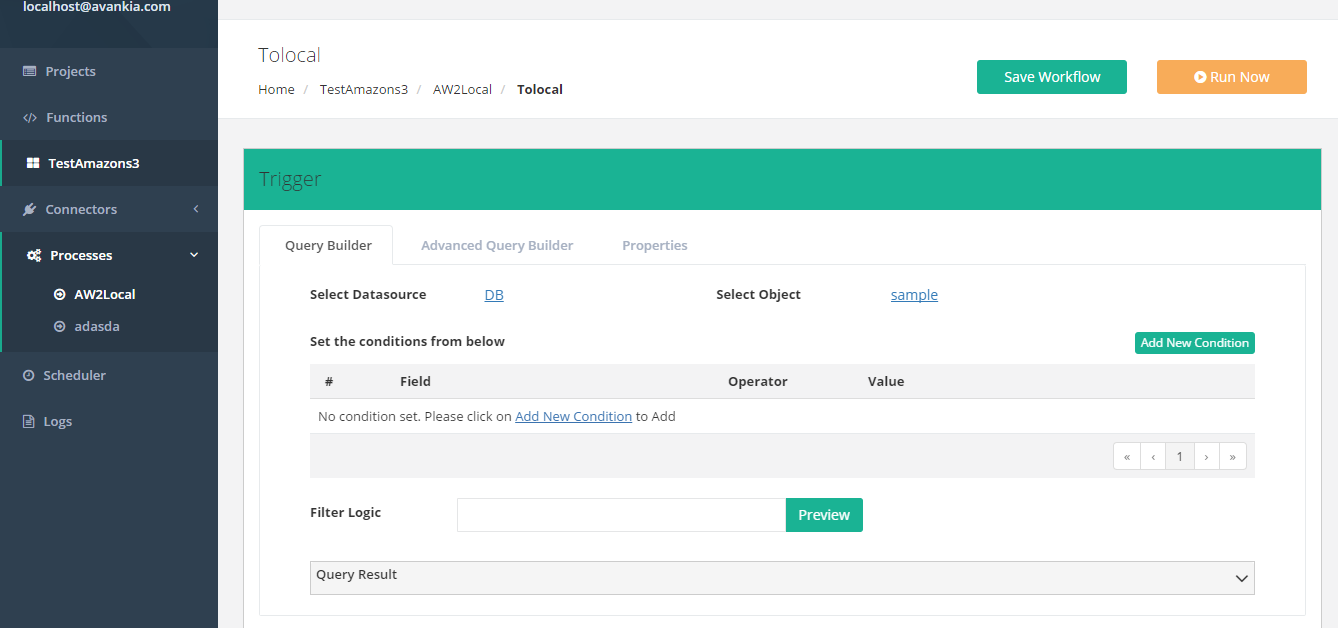This screenshot has height=628, width=1338.
Task: Click the Scheduler clock icon
Action: coord(28,376)
